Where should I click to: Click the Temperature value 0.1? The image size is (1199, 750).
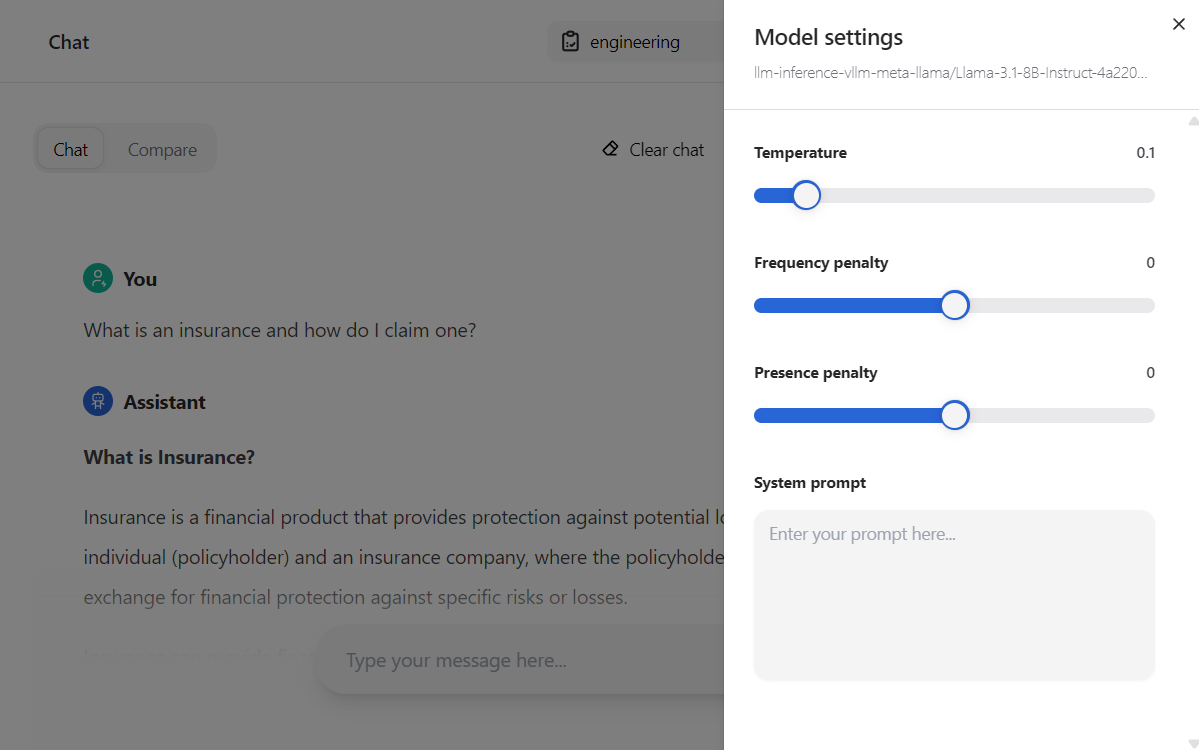[1145, 153]
